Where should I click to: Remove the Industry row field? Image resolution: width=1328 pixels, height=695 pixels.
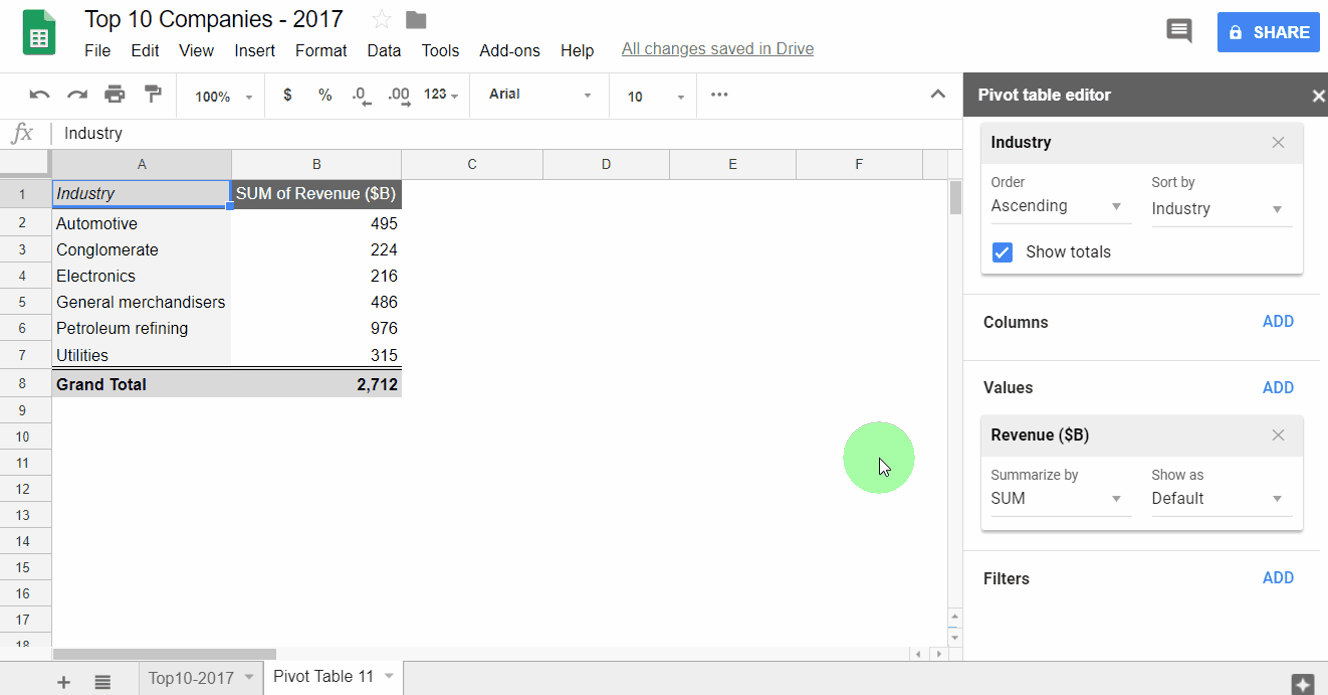point(1278,142)
